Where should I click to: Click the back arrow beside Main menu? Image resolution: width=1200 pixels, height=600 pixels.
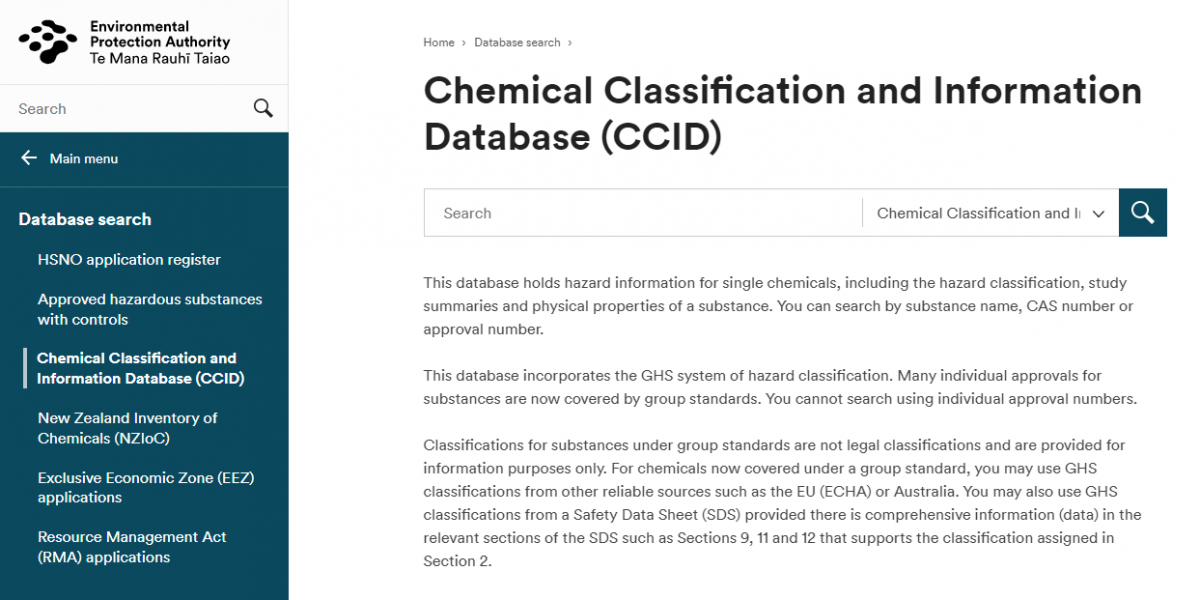pos(29,158)
